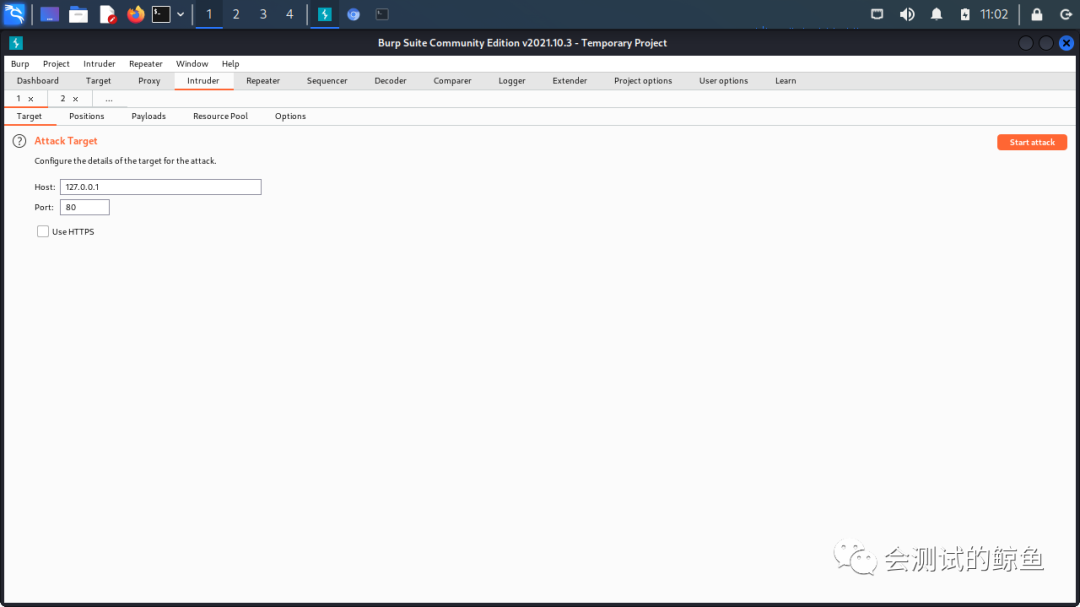Switch to the Dashboard tab
The width and height of the screenshot is (1080, 607).
(37, 81)
